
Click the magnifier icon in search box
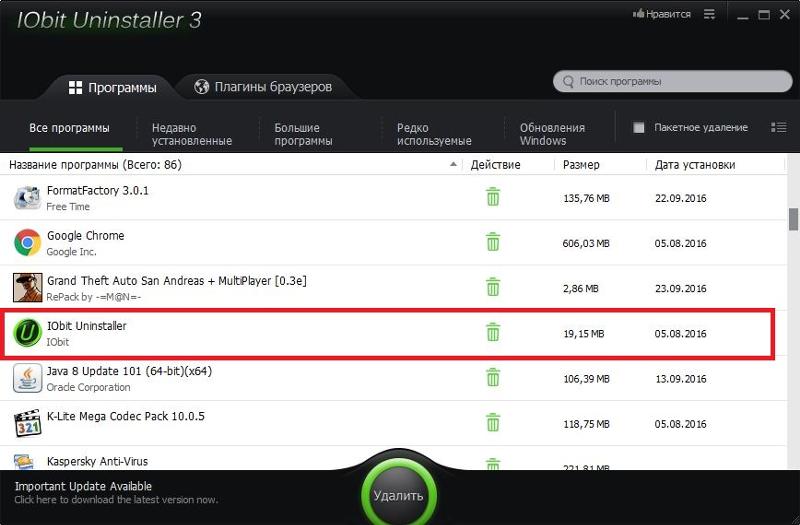(x=568, y=82)
